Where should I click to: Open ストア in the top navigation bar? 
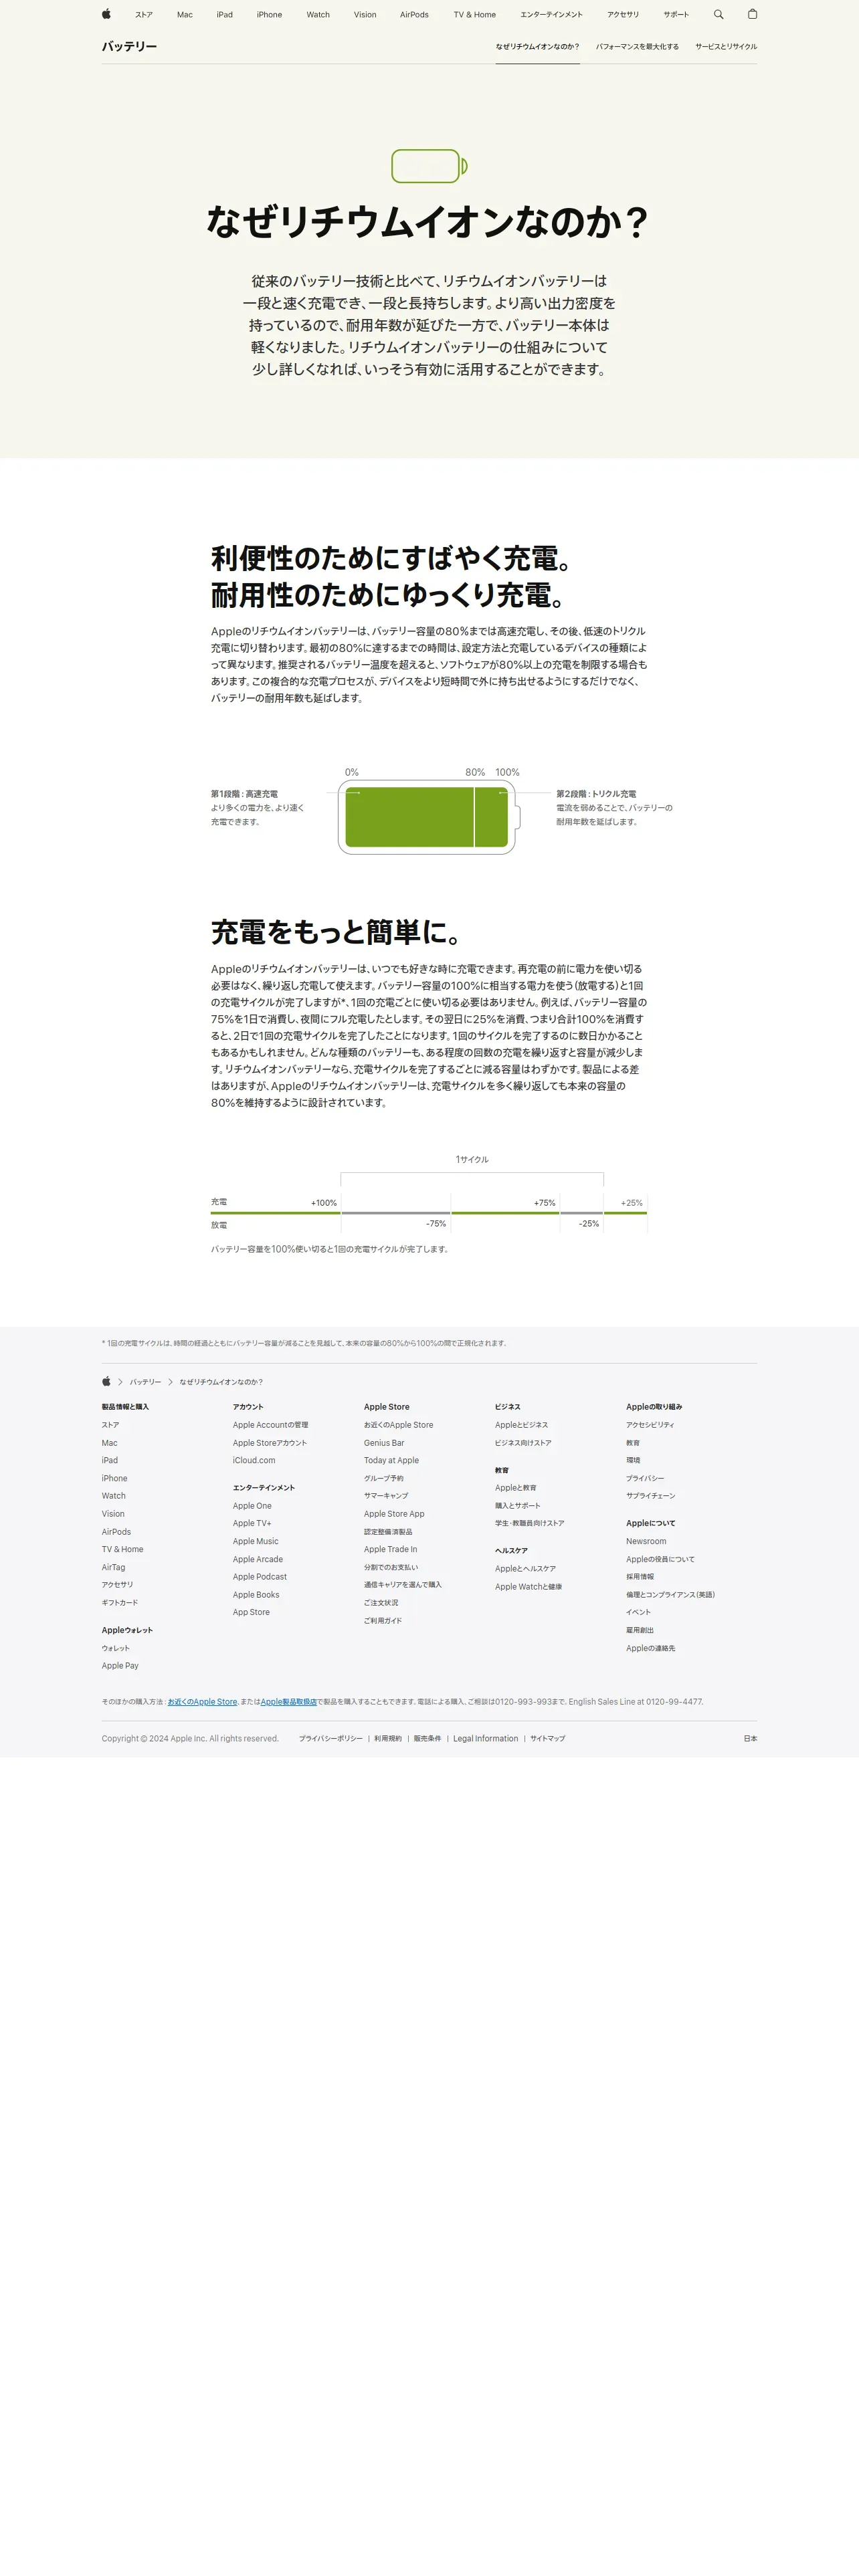pos(144,15)
